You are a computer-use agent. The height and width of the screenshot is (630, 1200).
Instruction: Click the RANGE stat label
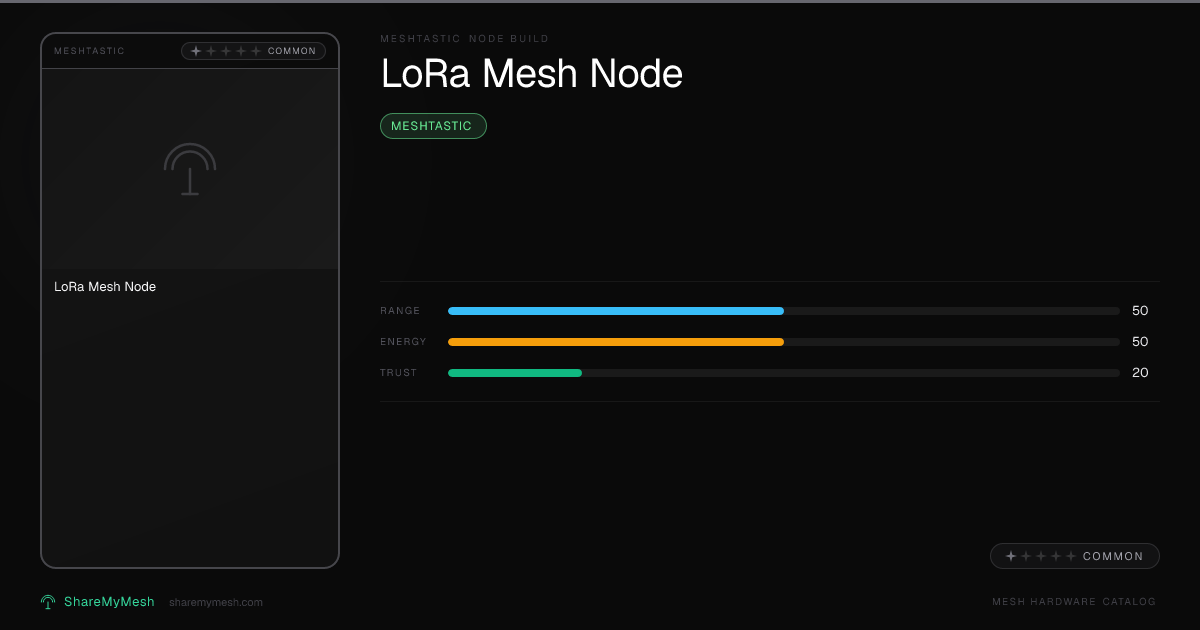tap(400, 311)
